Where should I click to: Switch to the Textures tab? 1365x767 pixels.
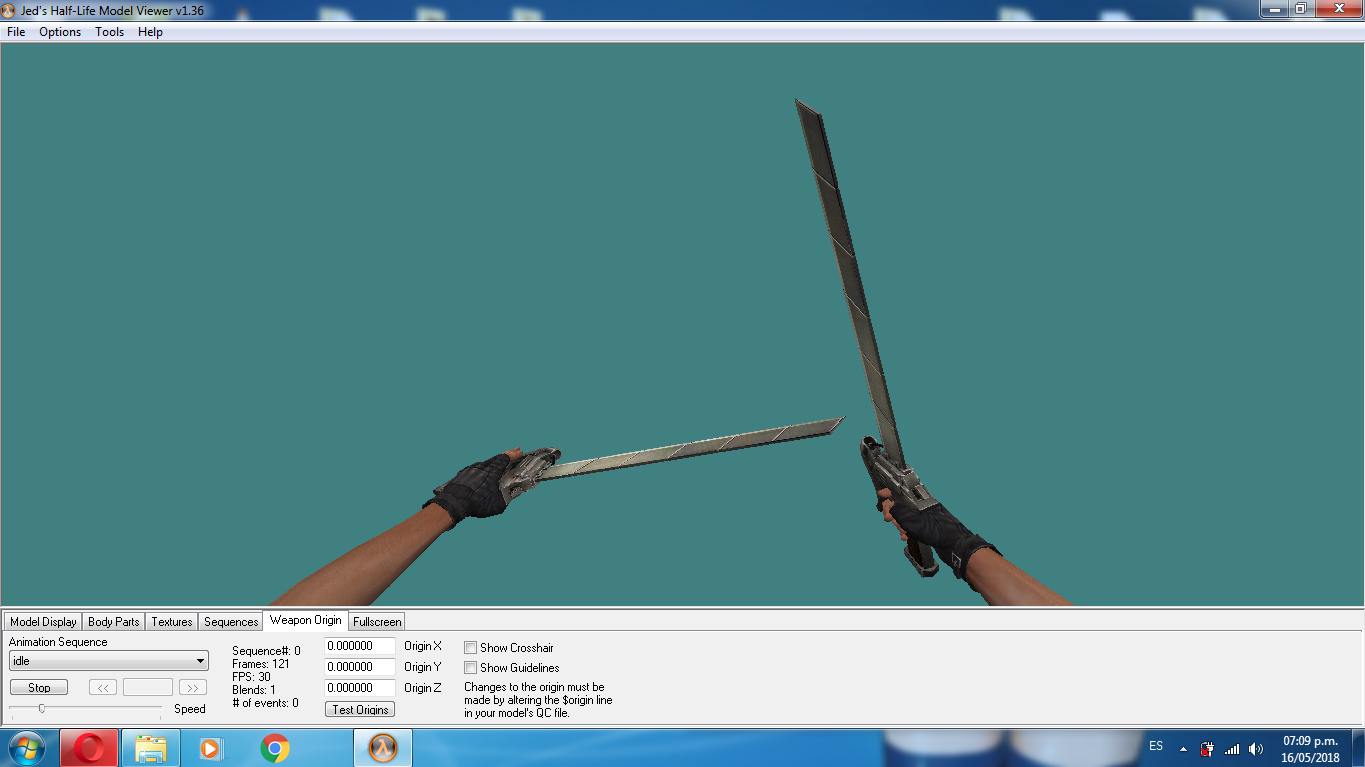click(x=172, y=621)
